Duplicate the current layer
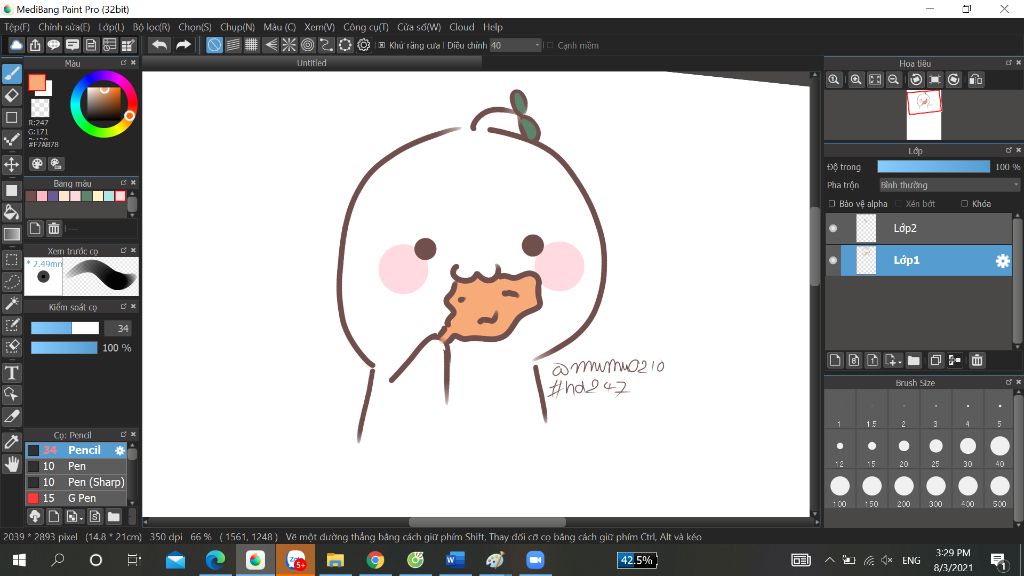 [x=936, y=360]
